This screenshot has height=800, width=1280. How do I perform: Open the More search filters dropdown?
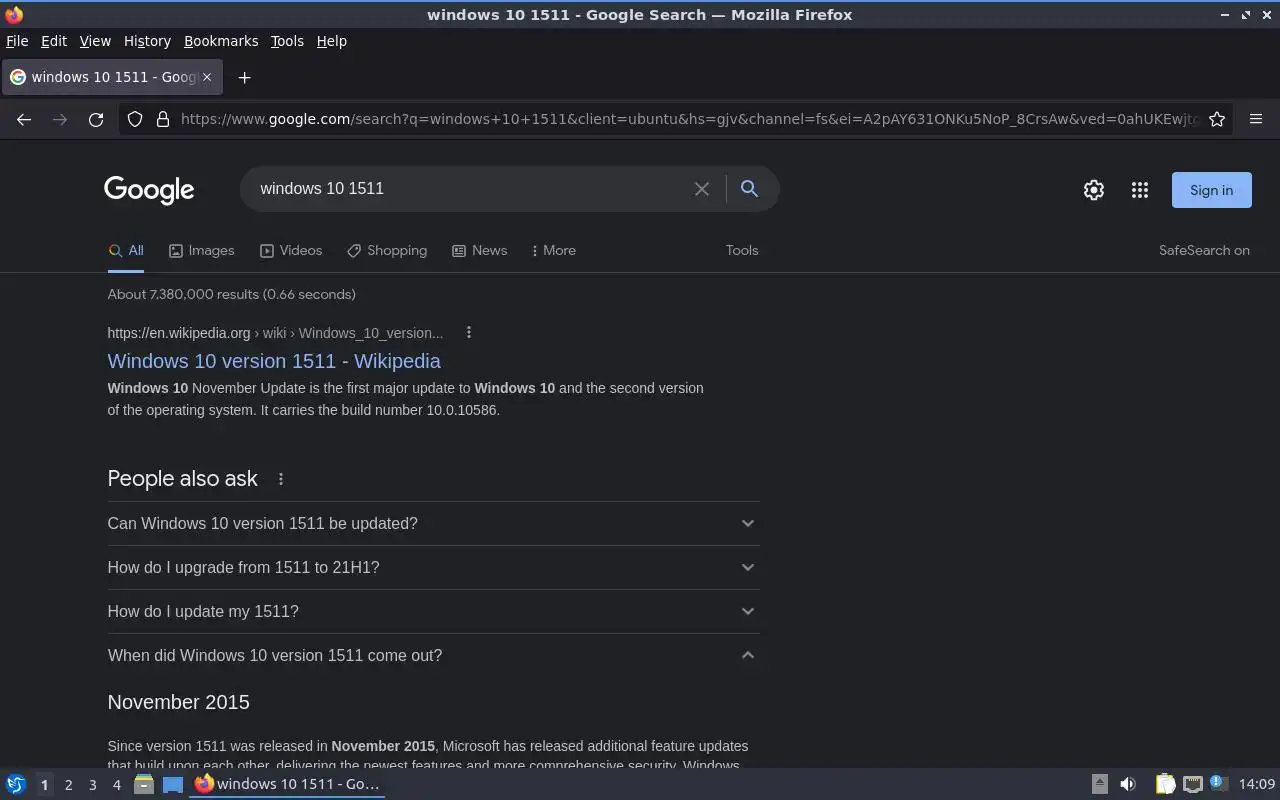[553, 251]
